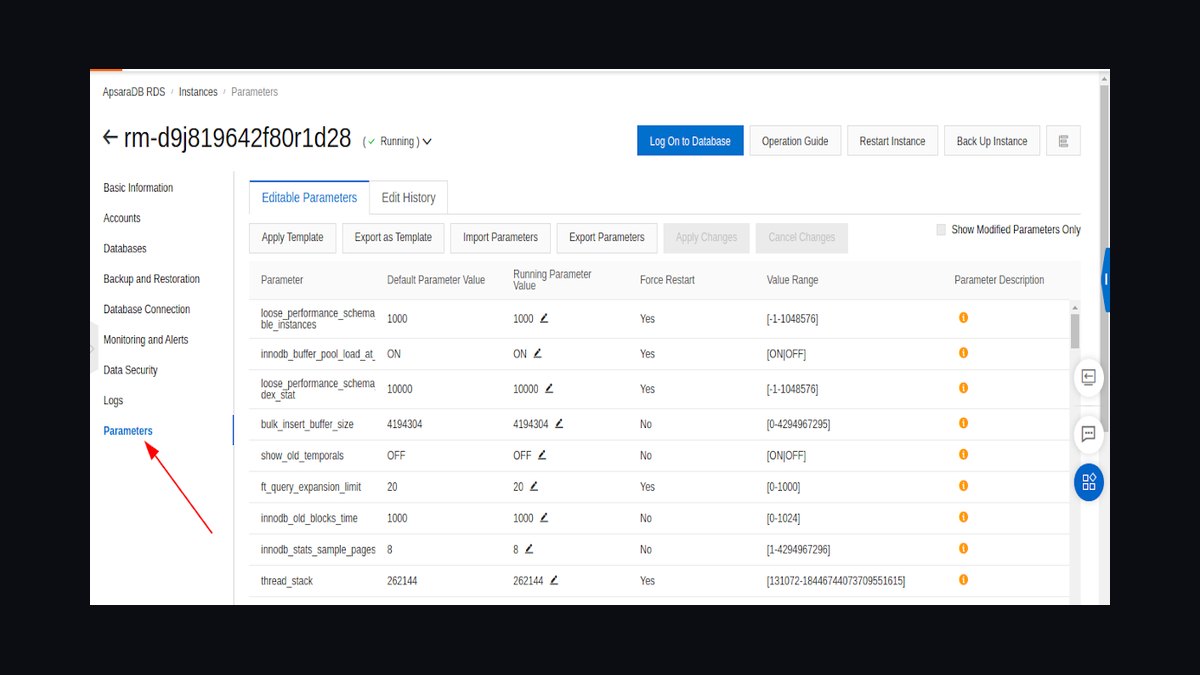Viewport: 1200px width, 675px height.
Task: Enable Show Modified Parameters Only
Action: pyautogui.click(x=941, y=230)
